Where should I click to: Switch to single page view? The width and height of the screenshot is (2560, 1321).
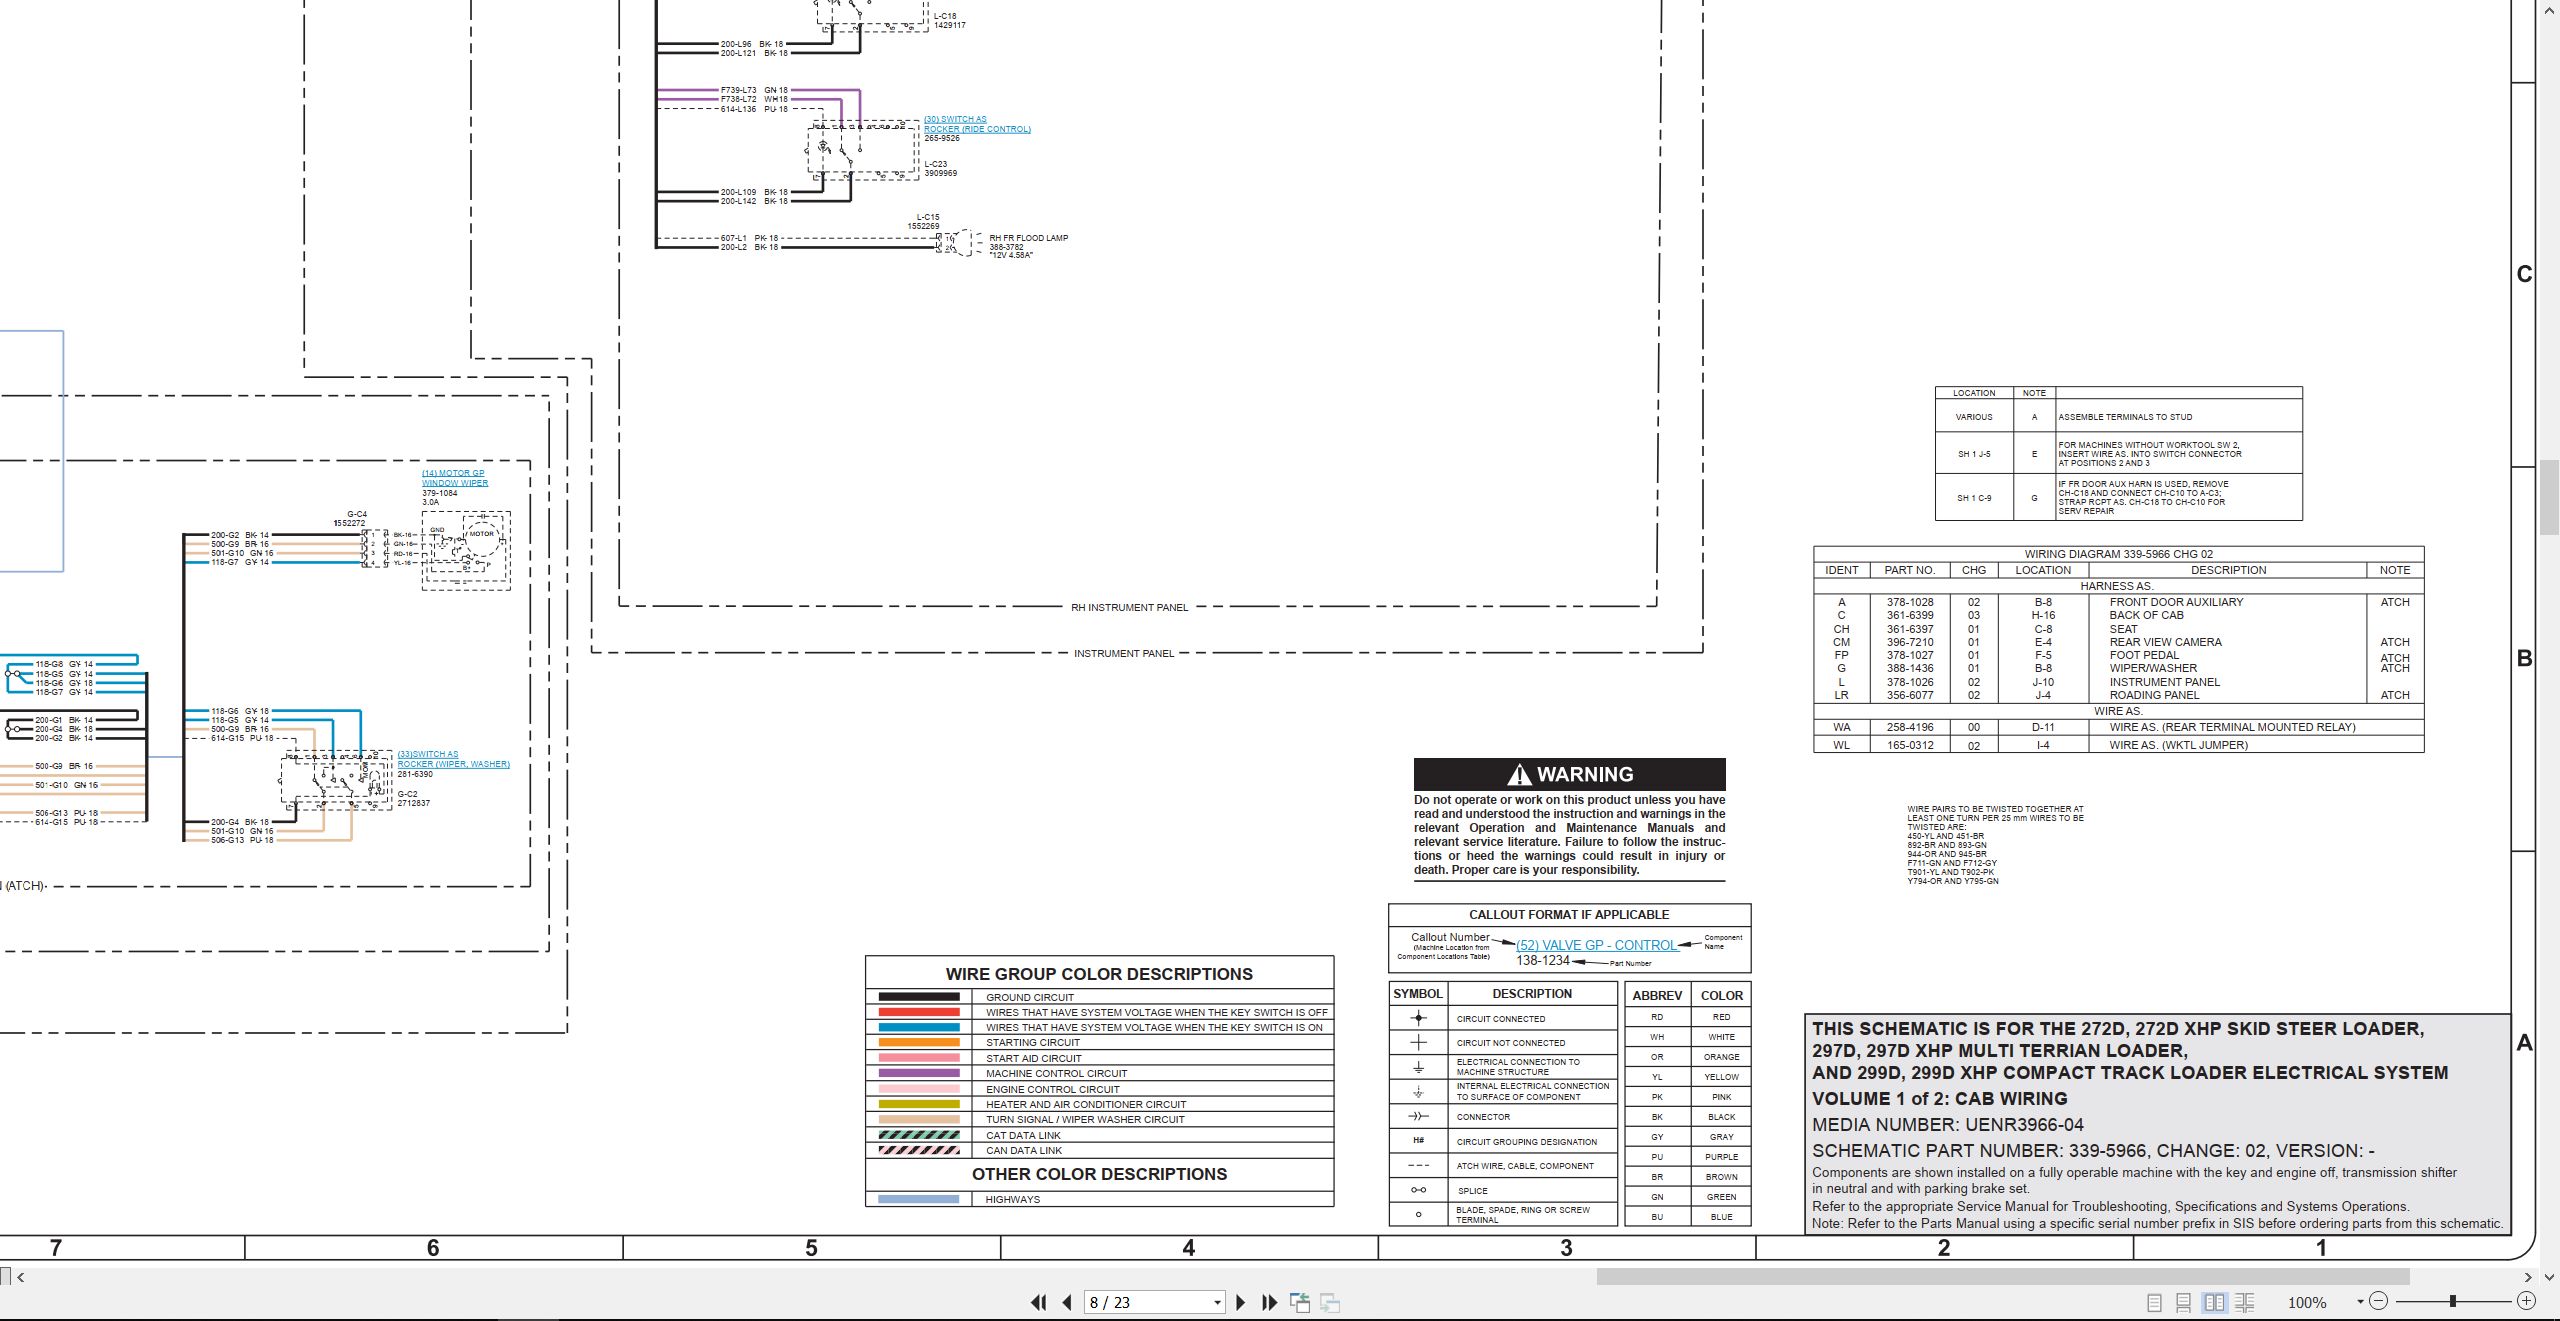2155,1302
